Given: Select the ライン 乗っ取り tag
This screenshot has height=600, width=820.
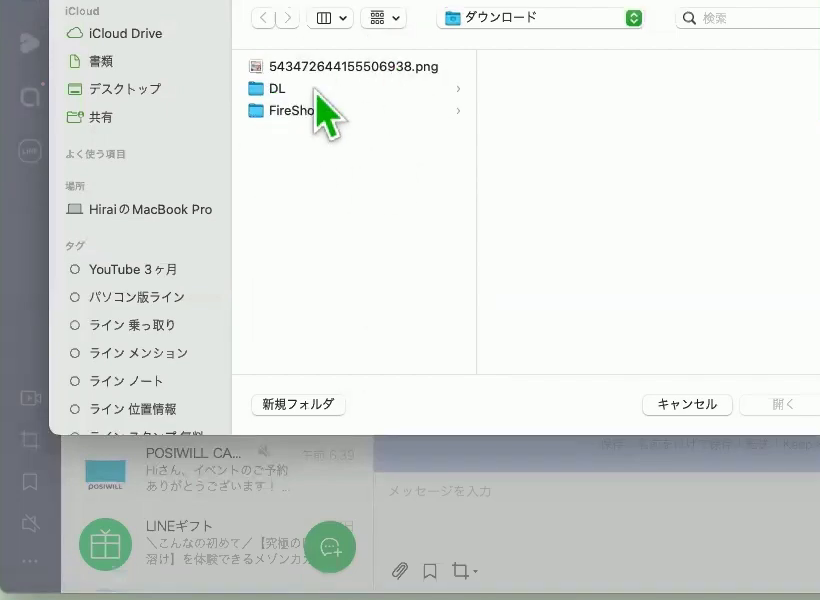Looking at the screenshot, I should (x=122, y=325).
